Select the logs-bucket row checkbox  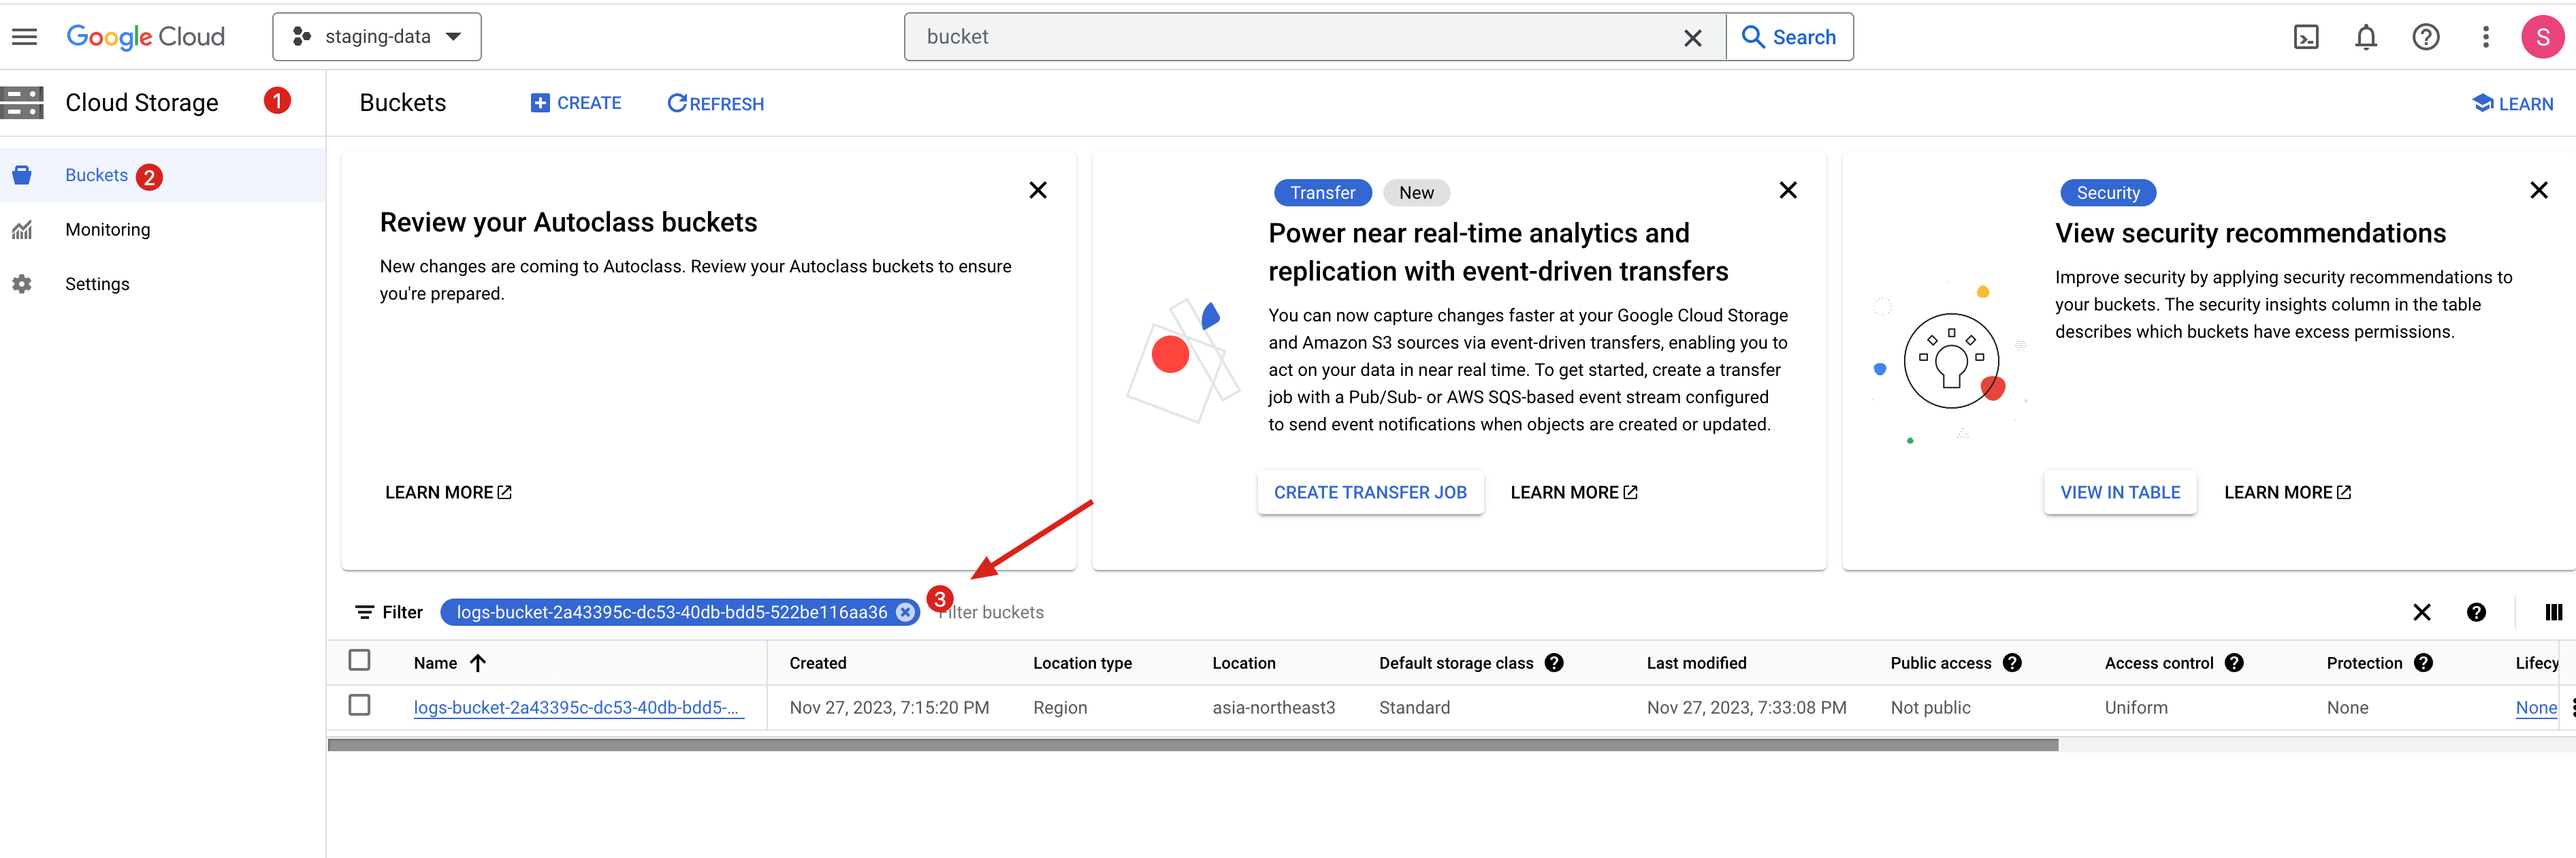click(x=360, y=705)
